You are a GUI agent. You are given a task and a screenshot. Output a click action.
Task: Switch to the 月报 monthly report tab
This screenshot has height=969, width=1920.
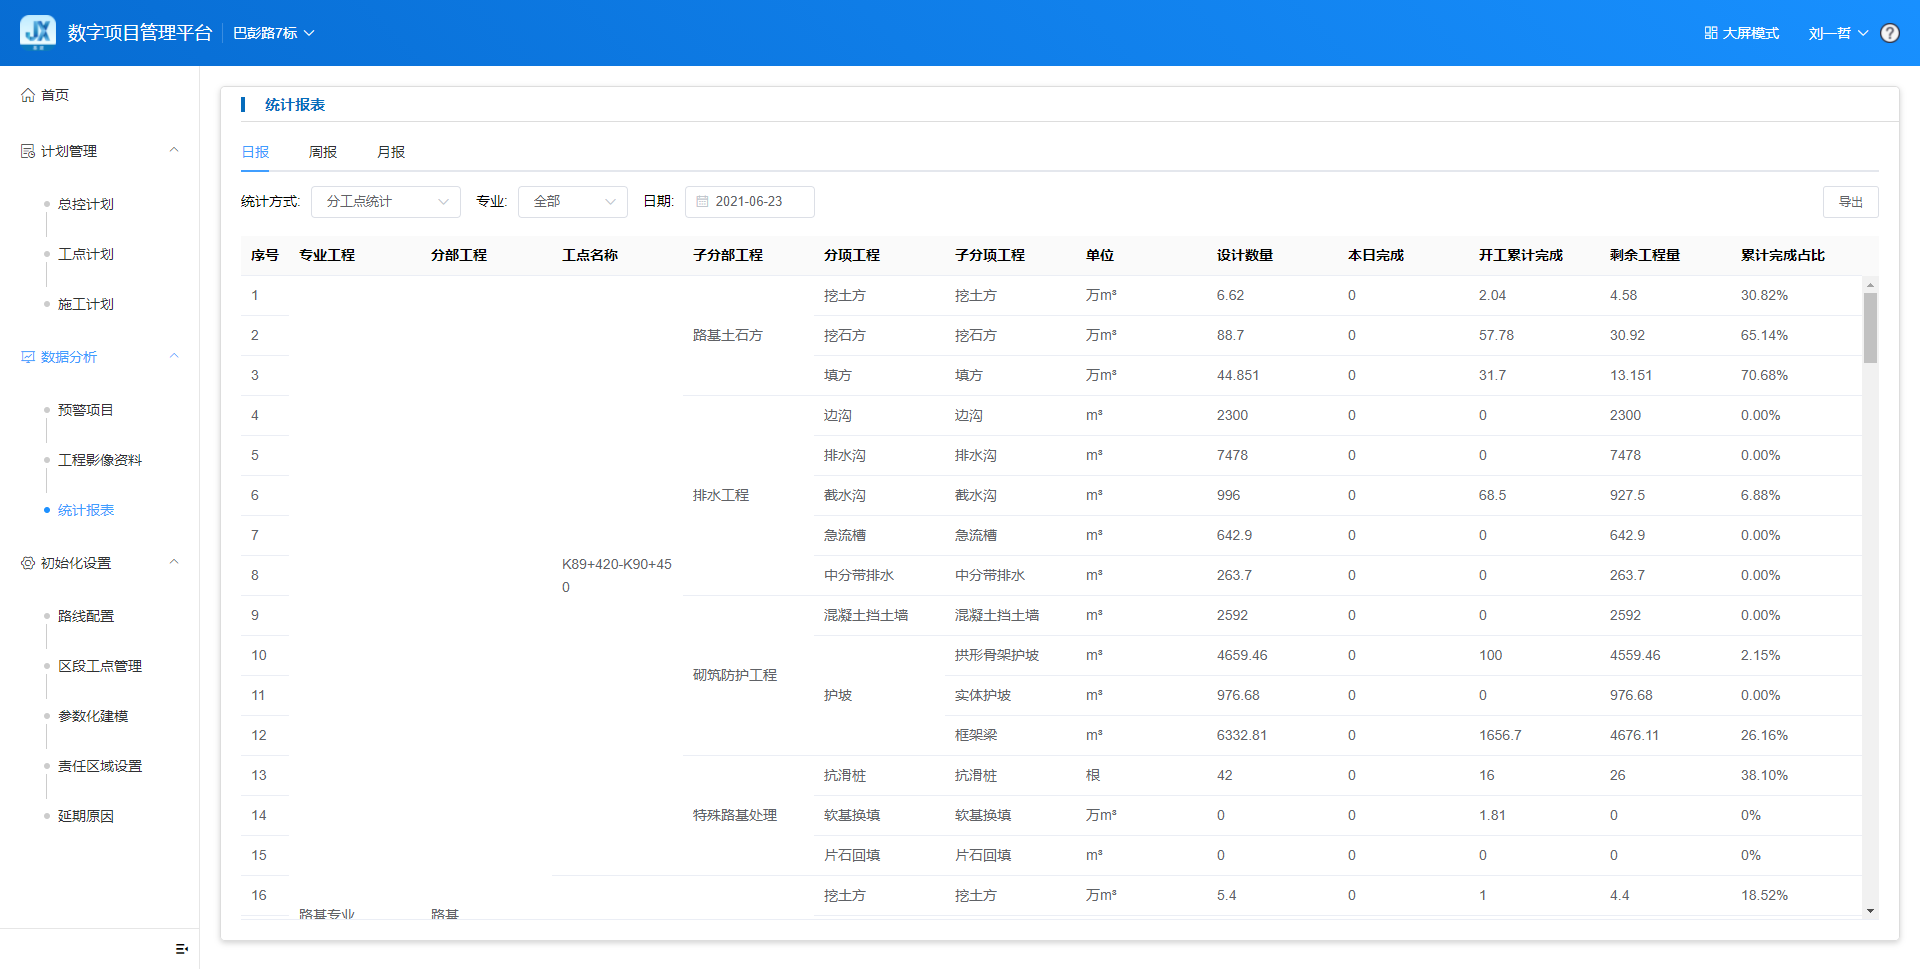[x=390, y=152]
